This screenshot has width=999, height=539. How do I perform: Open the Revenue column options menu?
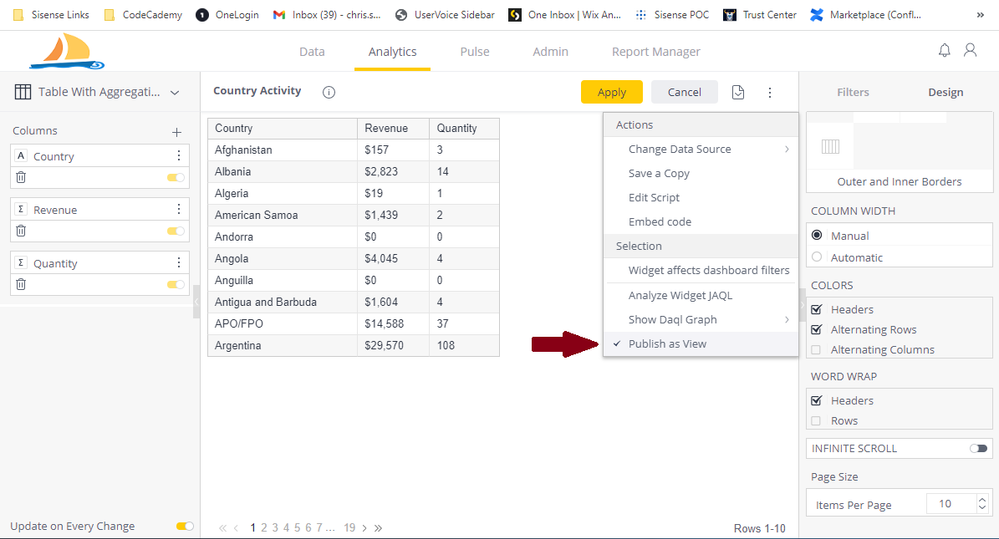(179, 209)
